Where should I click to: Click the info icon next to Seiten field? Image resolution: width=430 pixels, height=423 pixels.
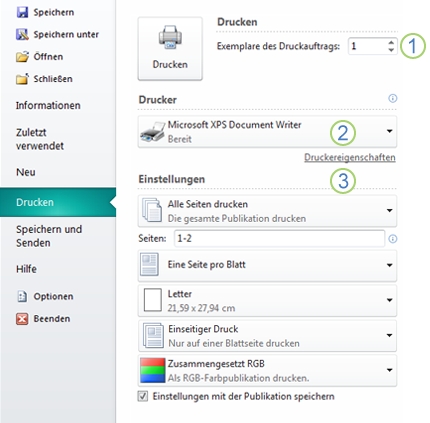(393, 239)
